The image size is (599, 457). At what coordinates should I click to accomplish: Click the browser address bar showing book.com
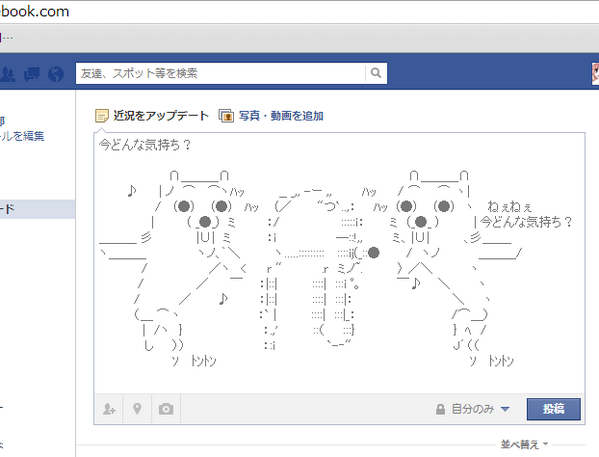point(300,11)
